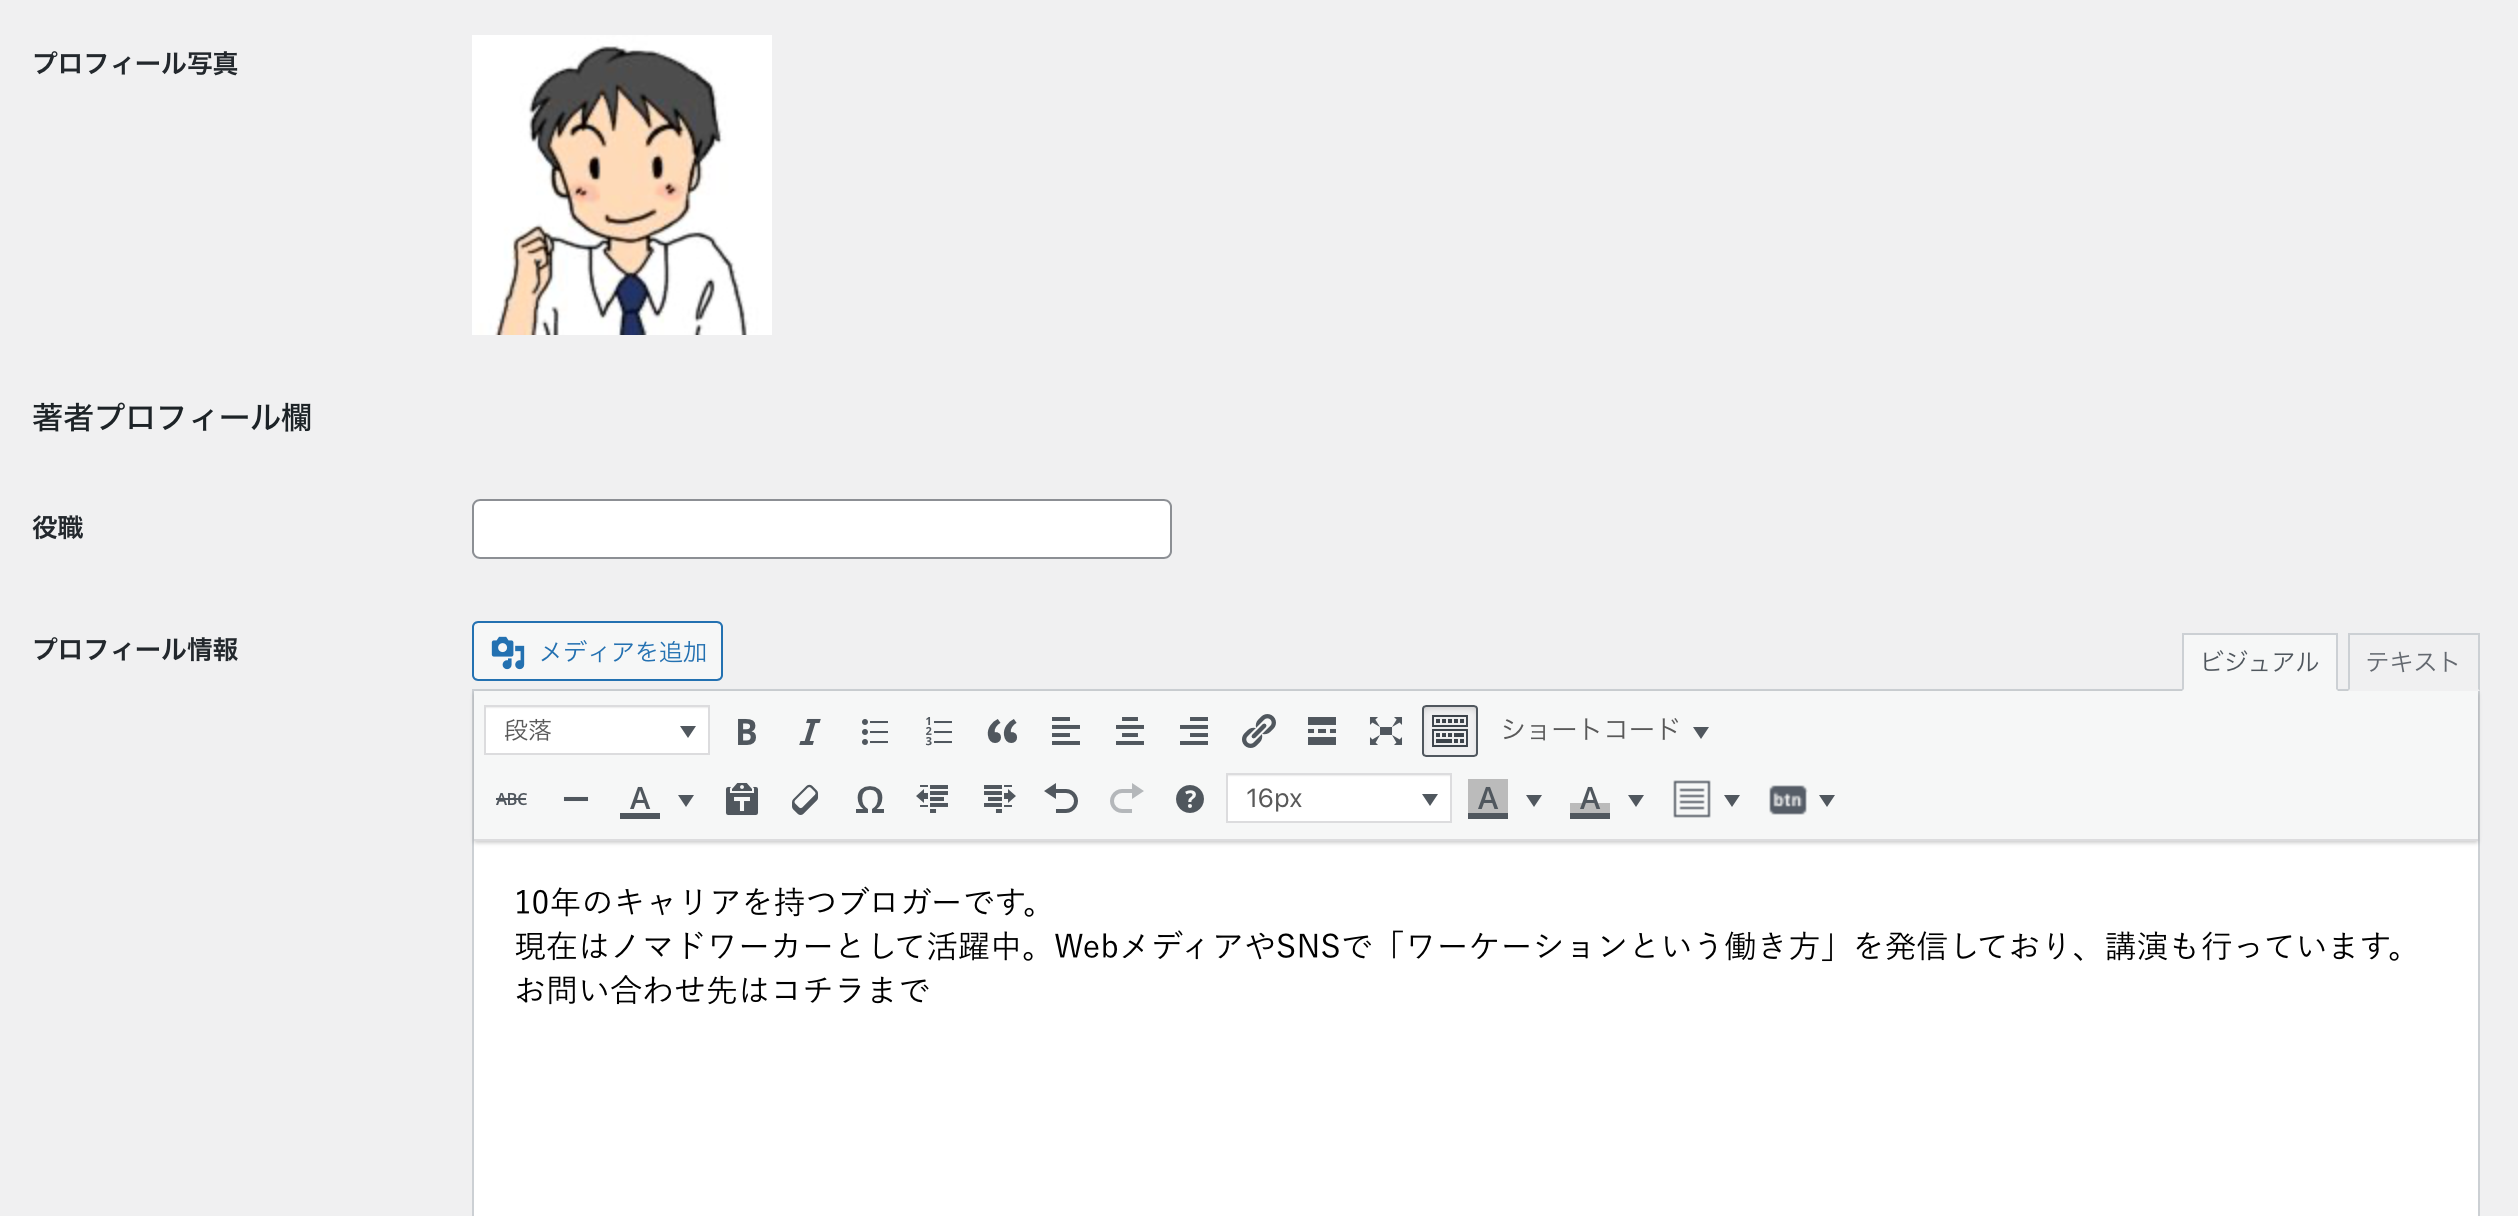The width and height of the screenshot is (2518, 1216).
Task: Click the insert link icon
Action: point(1258,732)
